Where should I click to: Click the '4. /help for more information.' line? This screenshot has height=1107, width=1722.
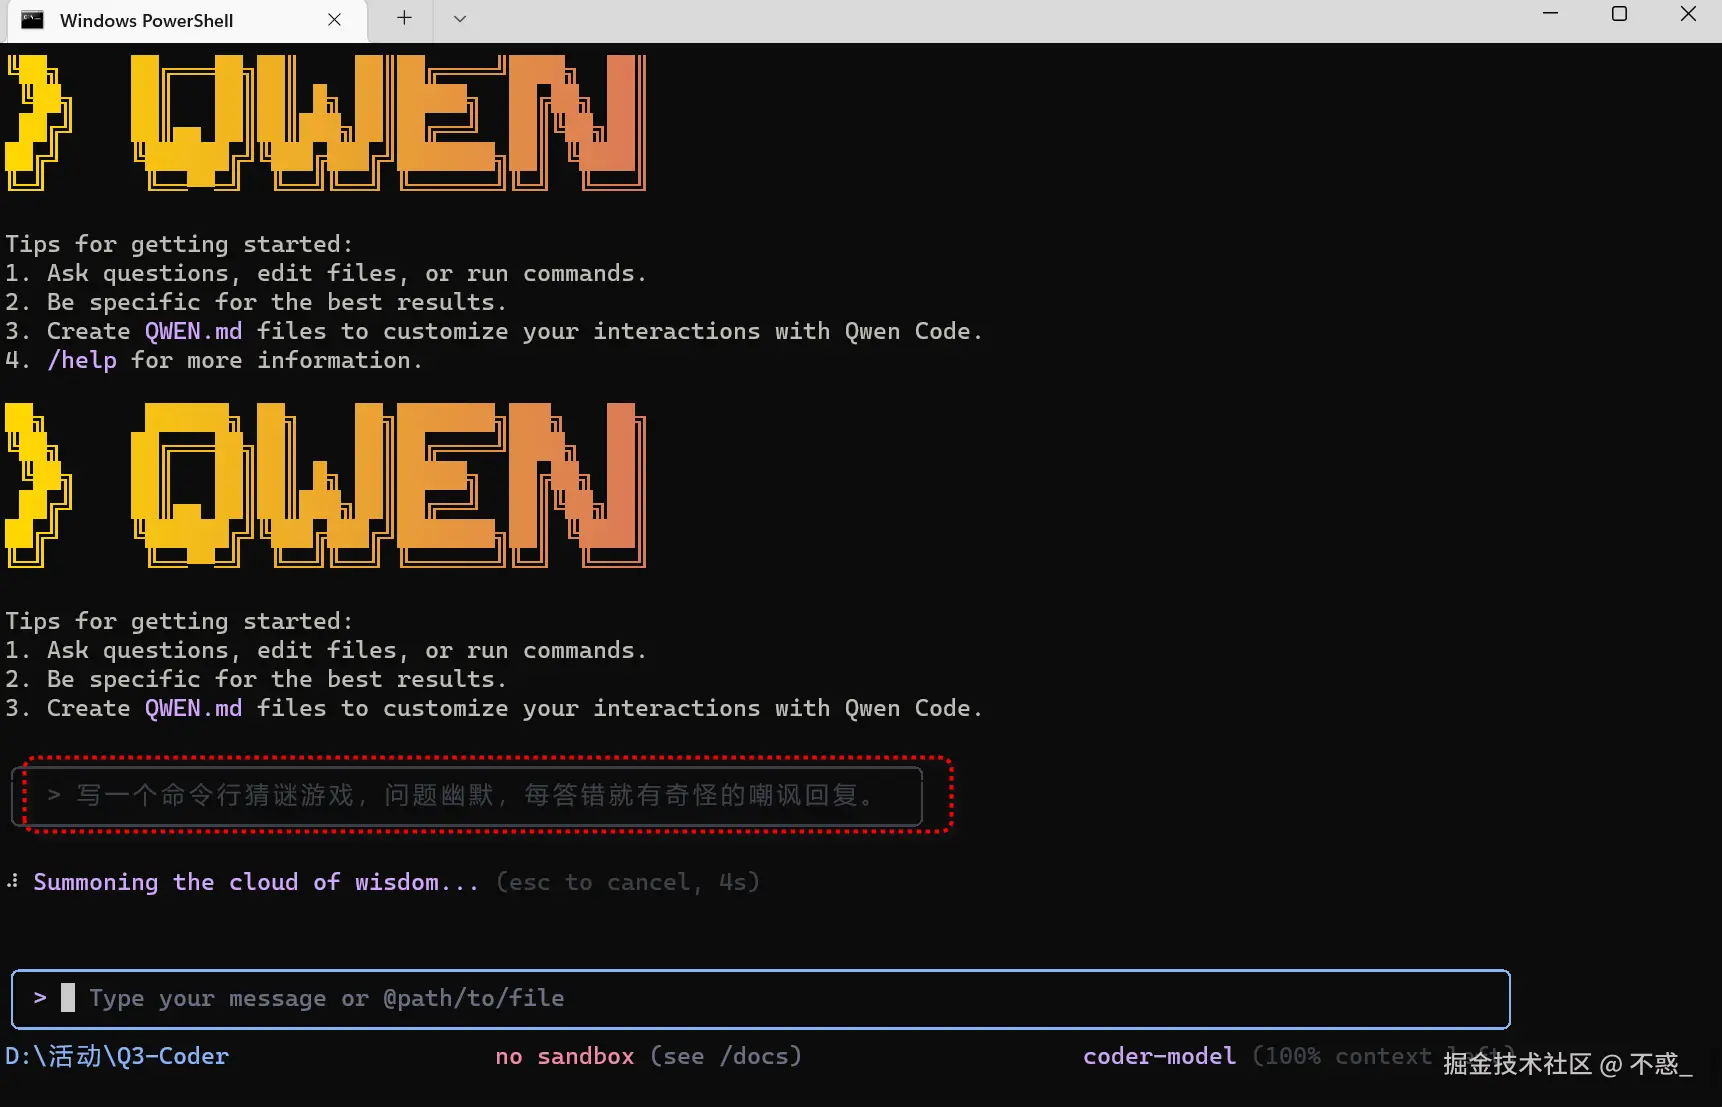click(214, 360)
